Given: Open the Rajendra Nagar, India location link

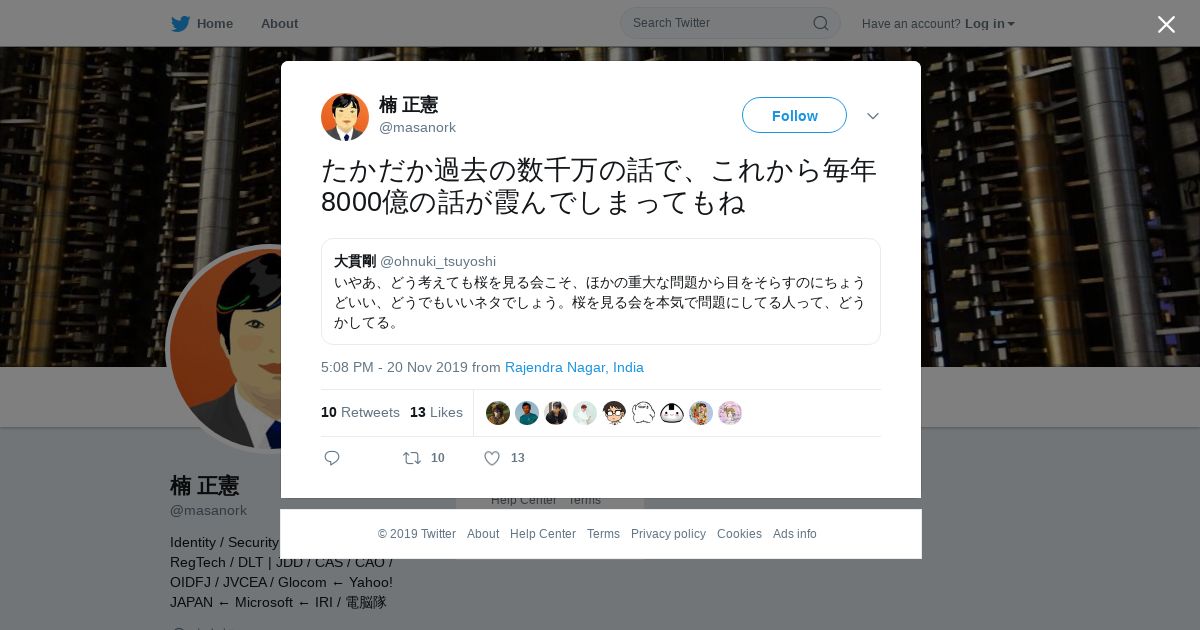Looking at the screenshot, I should pos(574,367).
